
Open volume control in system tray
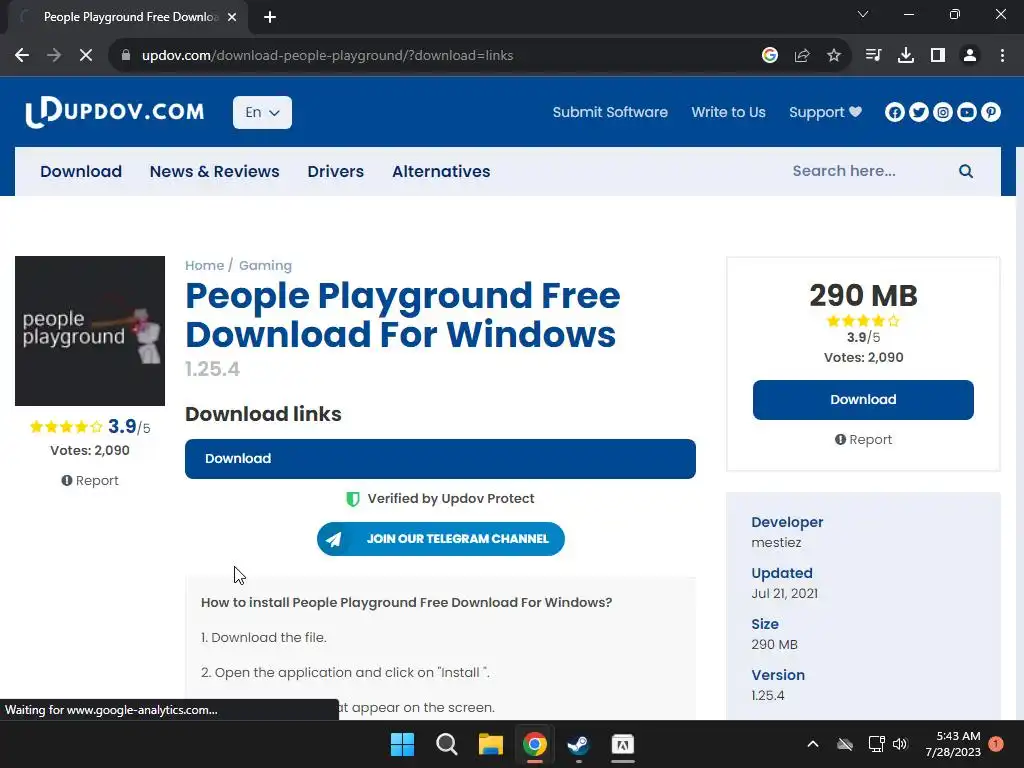900,744
